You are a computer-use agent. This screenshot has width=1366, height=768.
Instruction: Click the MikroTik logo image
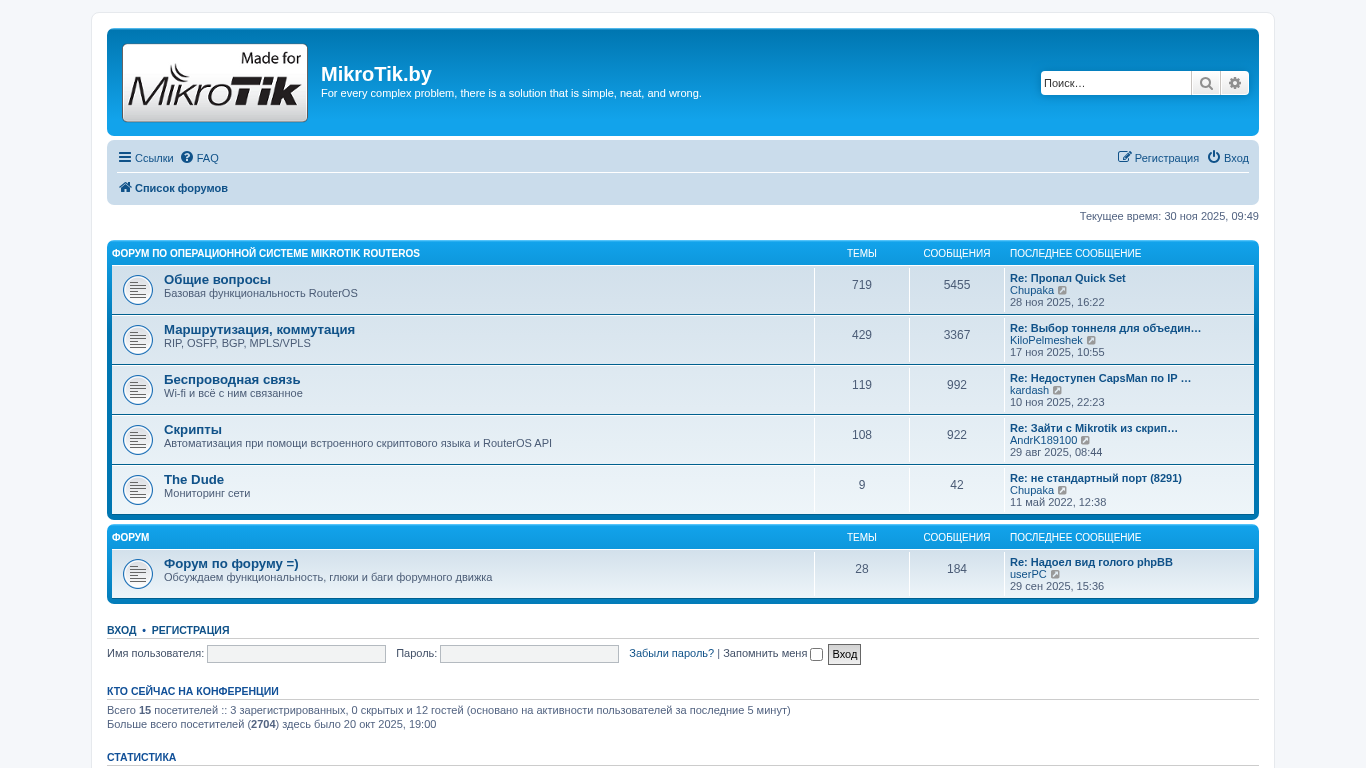[215, 83]
